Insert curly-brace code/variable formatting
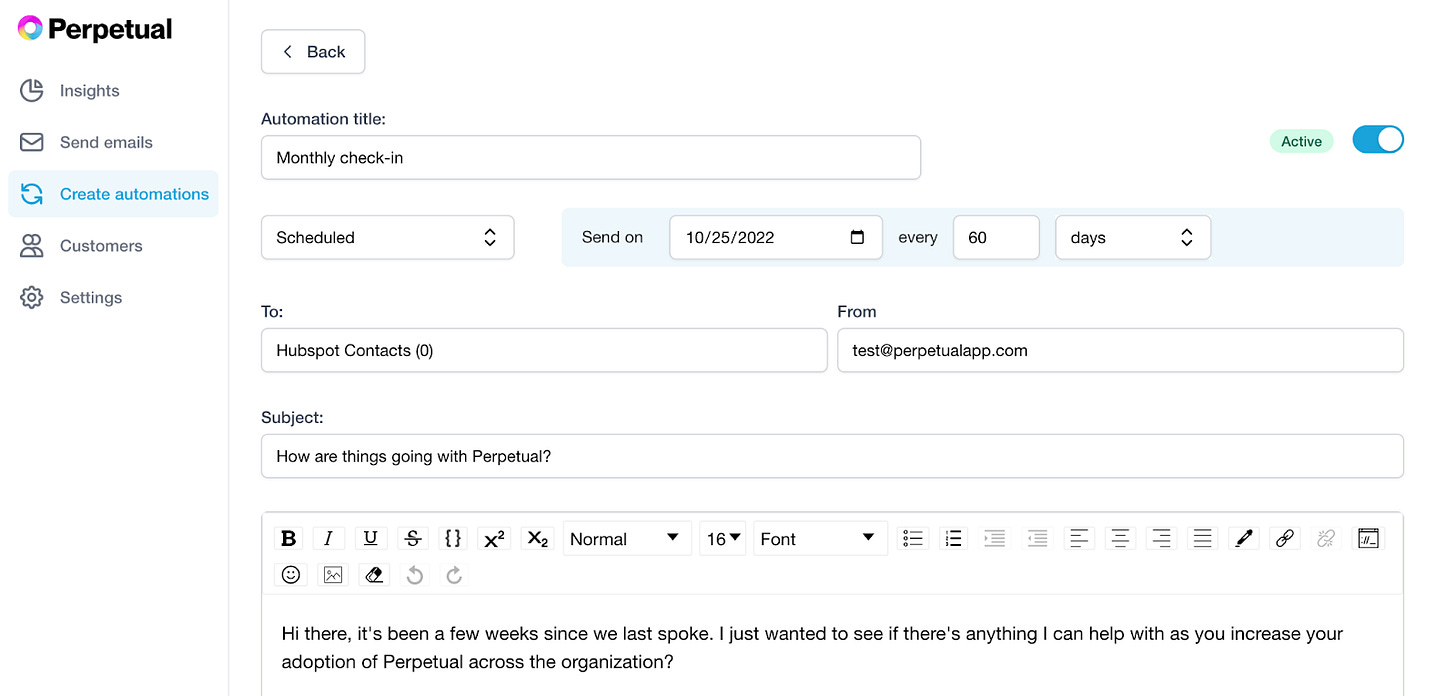Screen dimensions: 1456x696 point(453,539)
